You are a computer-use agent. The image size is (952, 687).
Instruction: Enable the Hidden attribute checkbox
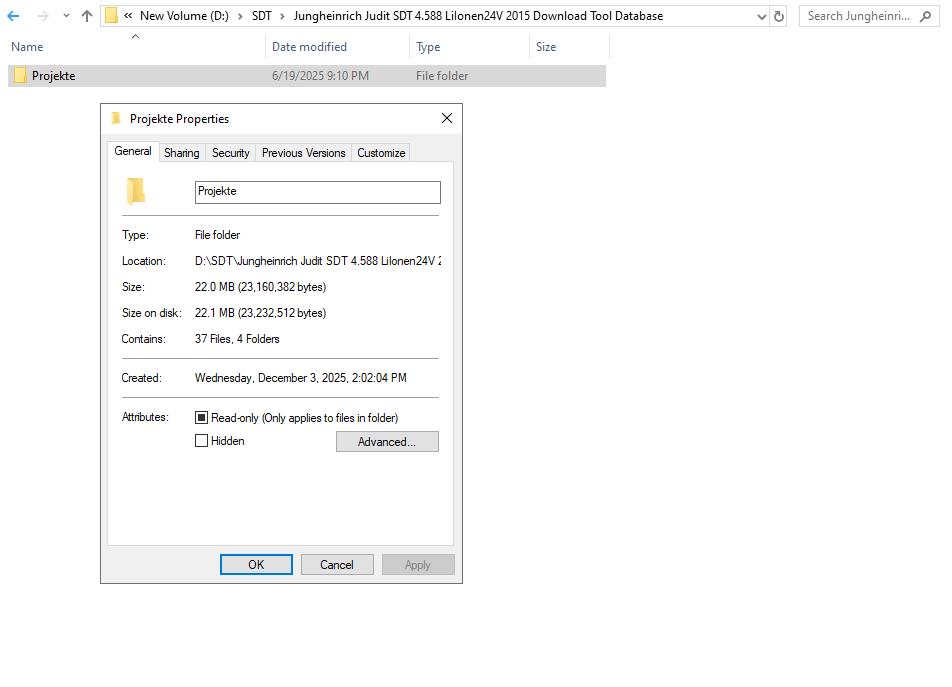[x=200, y=440]
